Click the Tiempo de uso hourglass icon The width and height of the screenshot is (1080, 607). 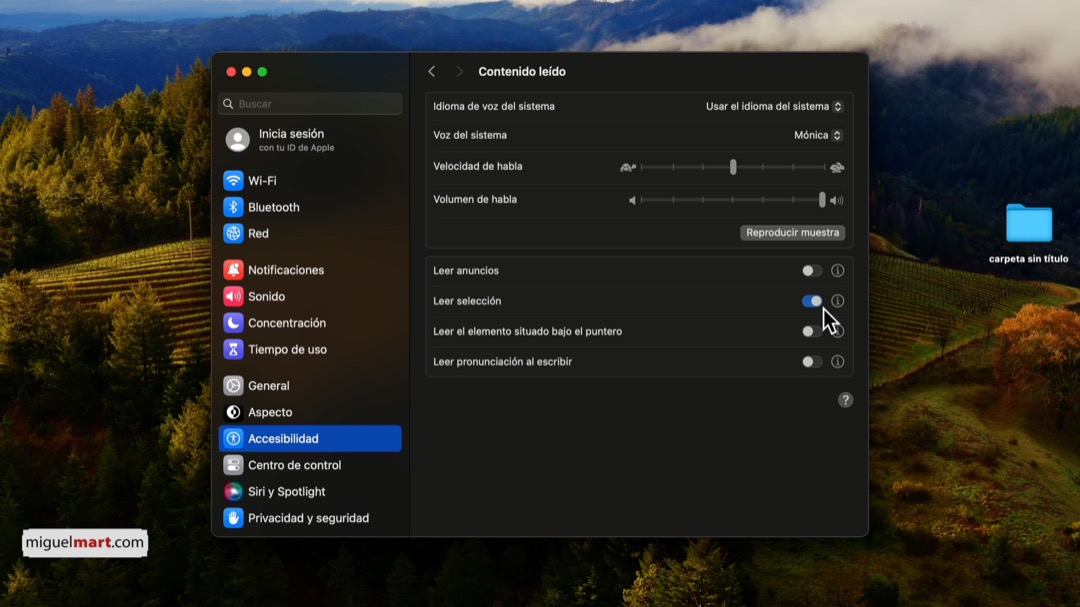(x=233, y=349)
